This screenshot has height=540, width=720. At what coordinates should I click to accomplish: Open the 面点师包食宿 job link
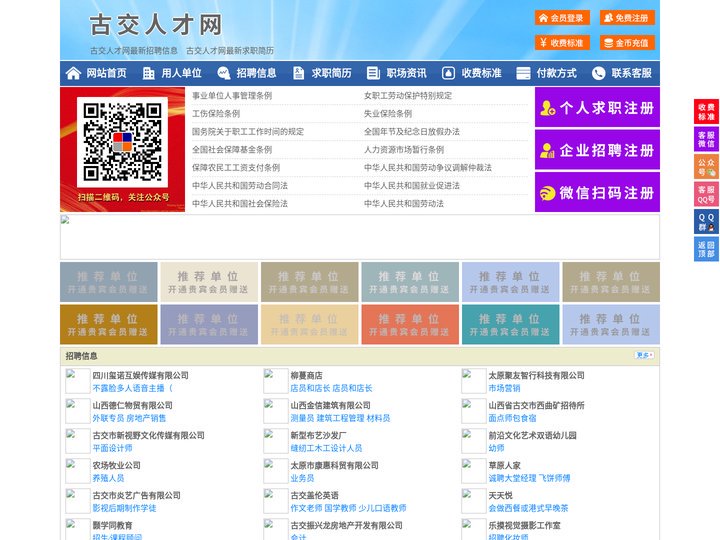point(512,418)
